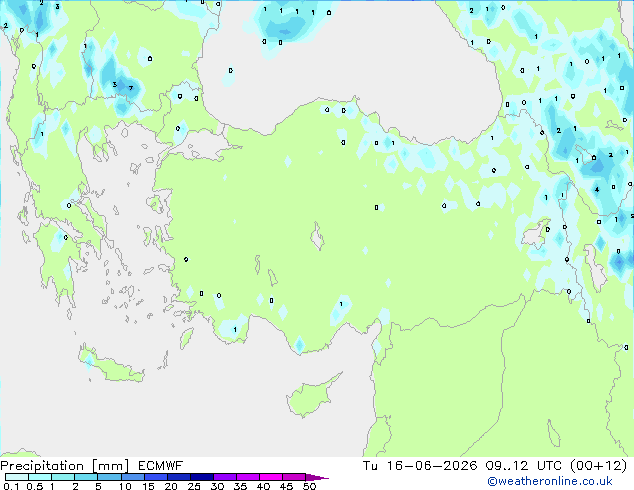
Task: Select the 30–35 mm legend color swatch
Action: click(224, 477)
